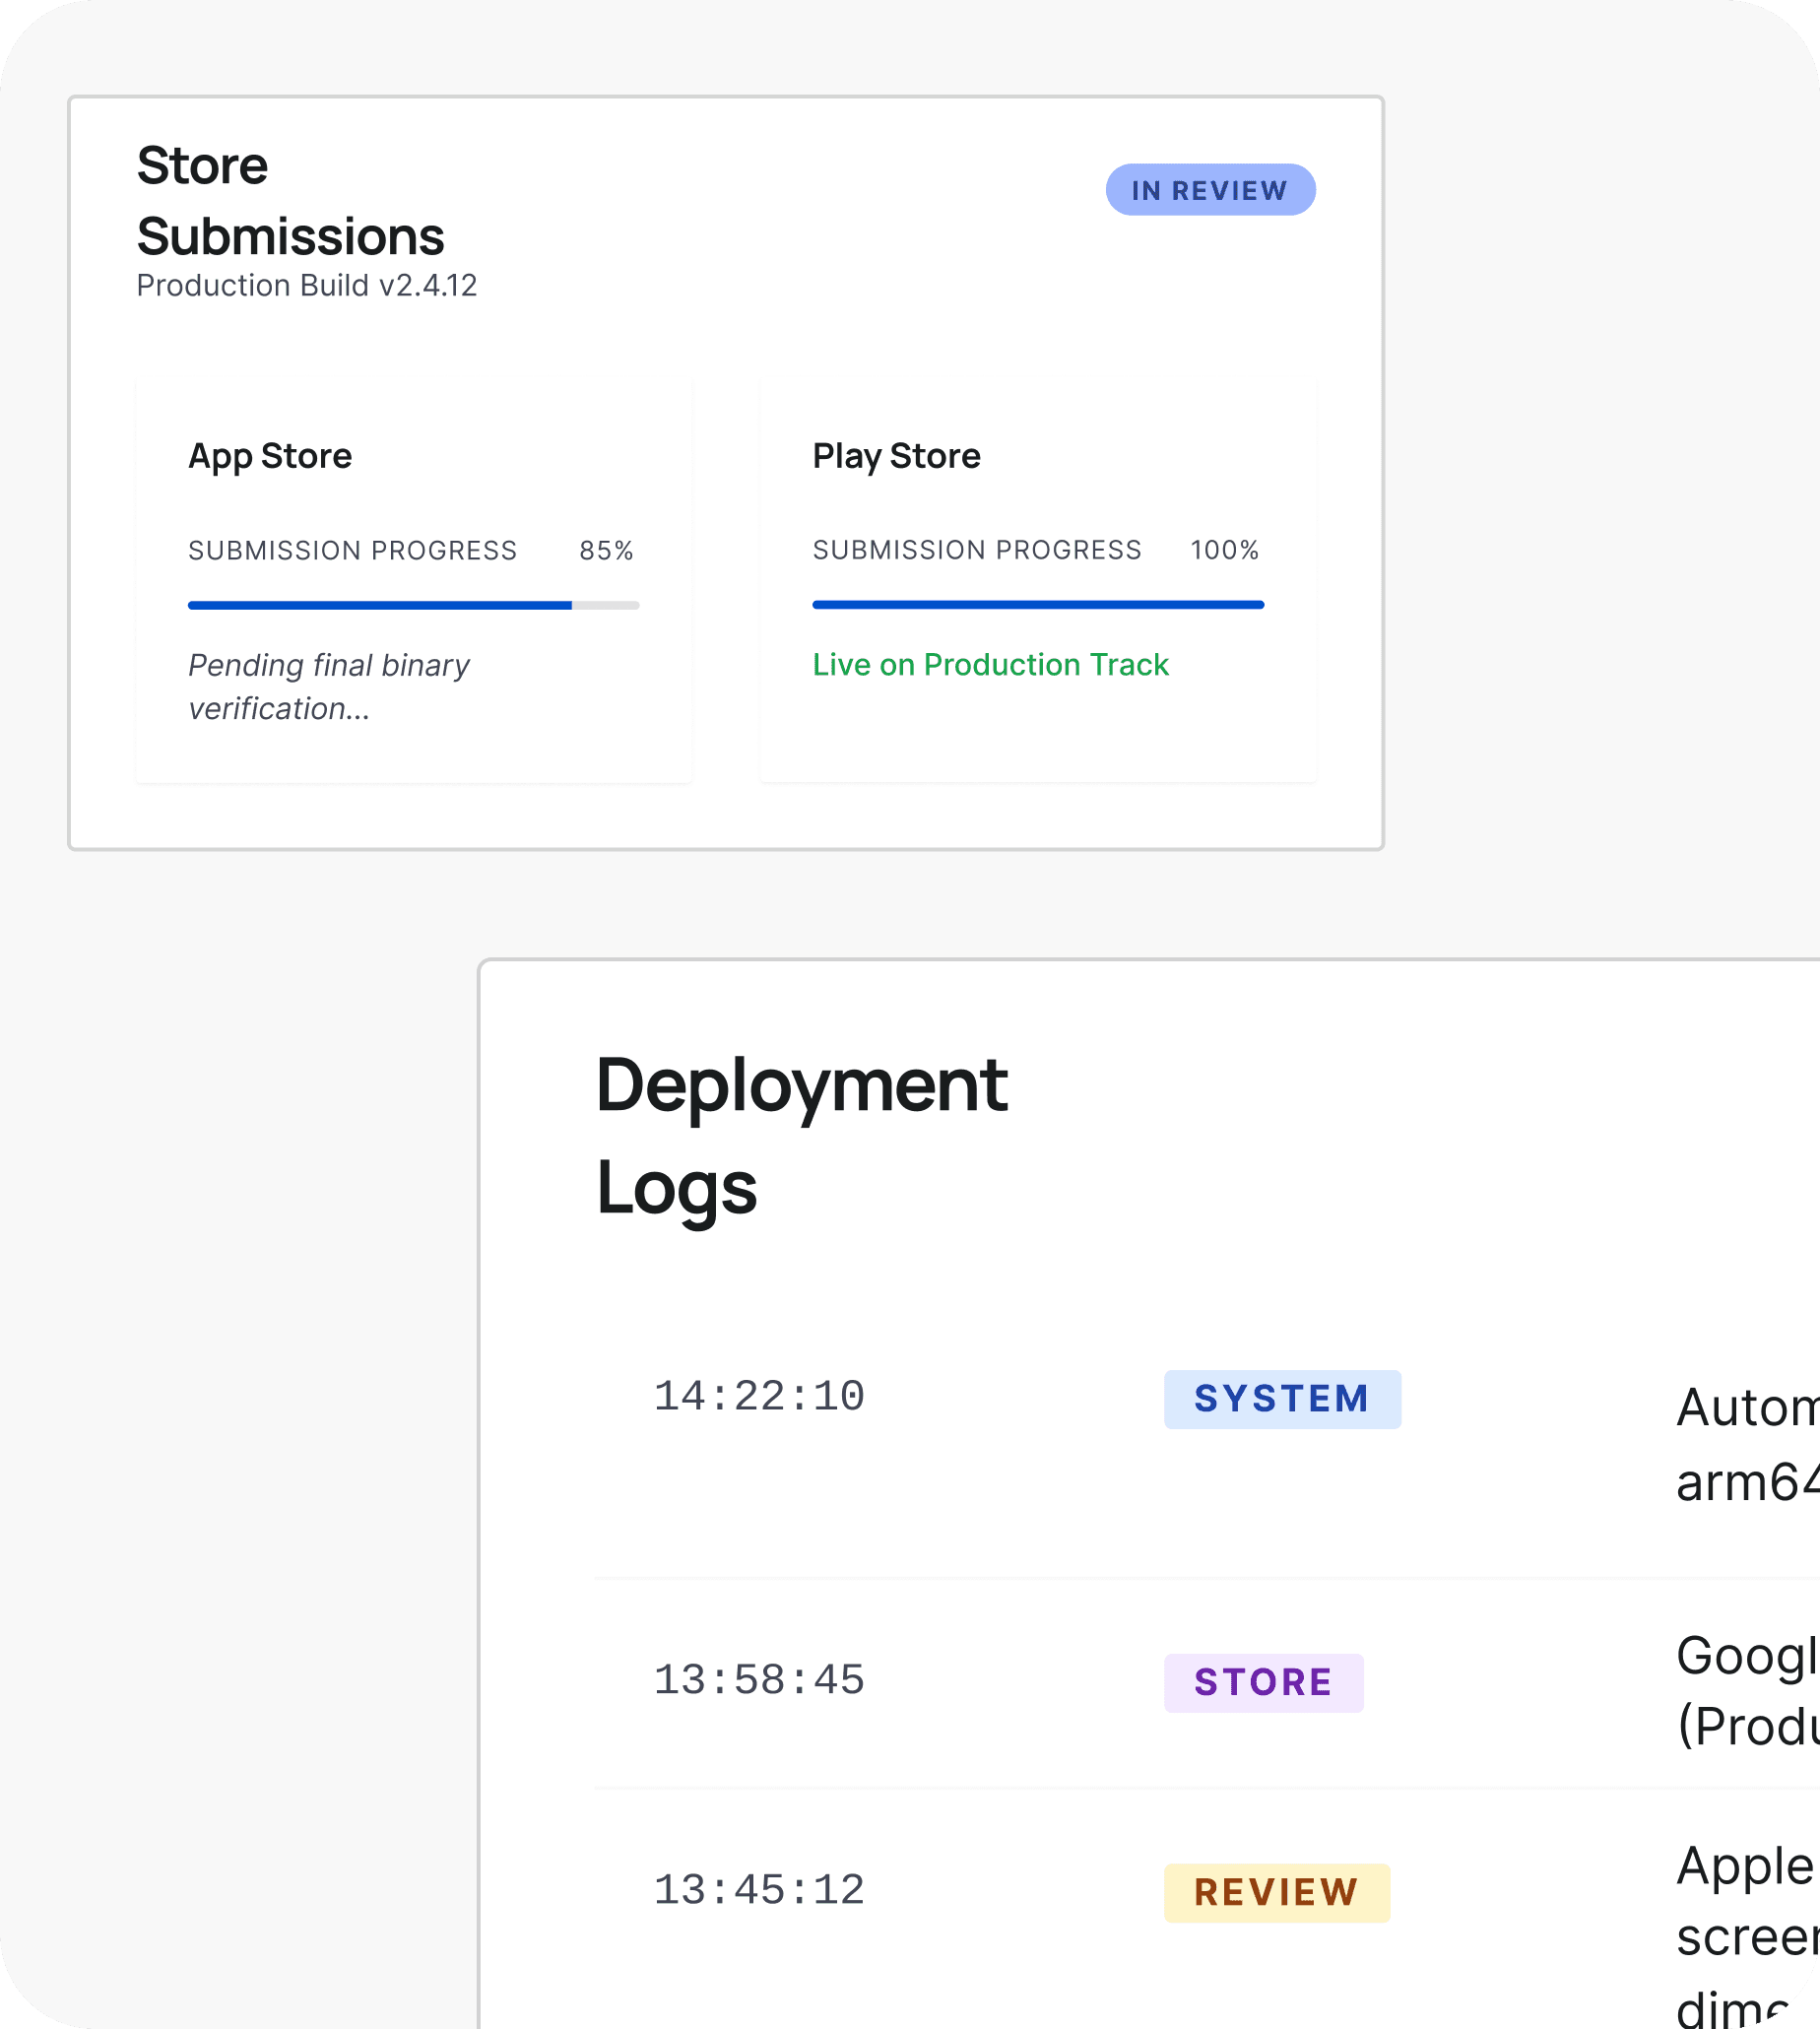Screen dimensions: 1820x2029
Task: Open the log message beginning with Googl
Action: (1747, 1691)
